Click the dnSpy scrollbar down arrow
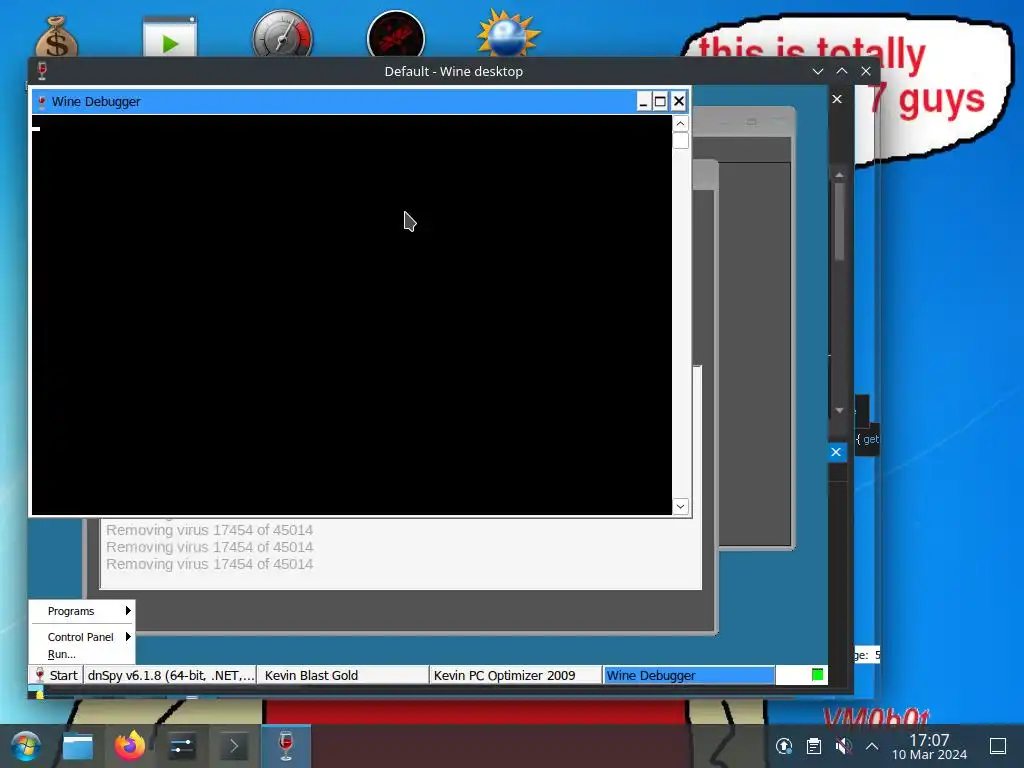This screenshot has width=1024, height=768. point(839,411)
